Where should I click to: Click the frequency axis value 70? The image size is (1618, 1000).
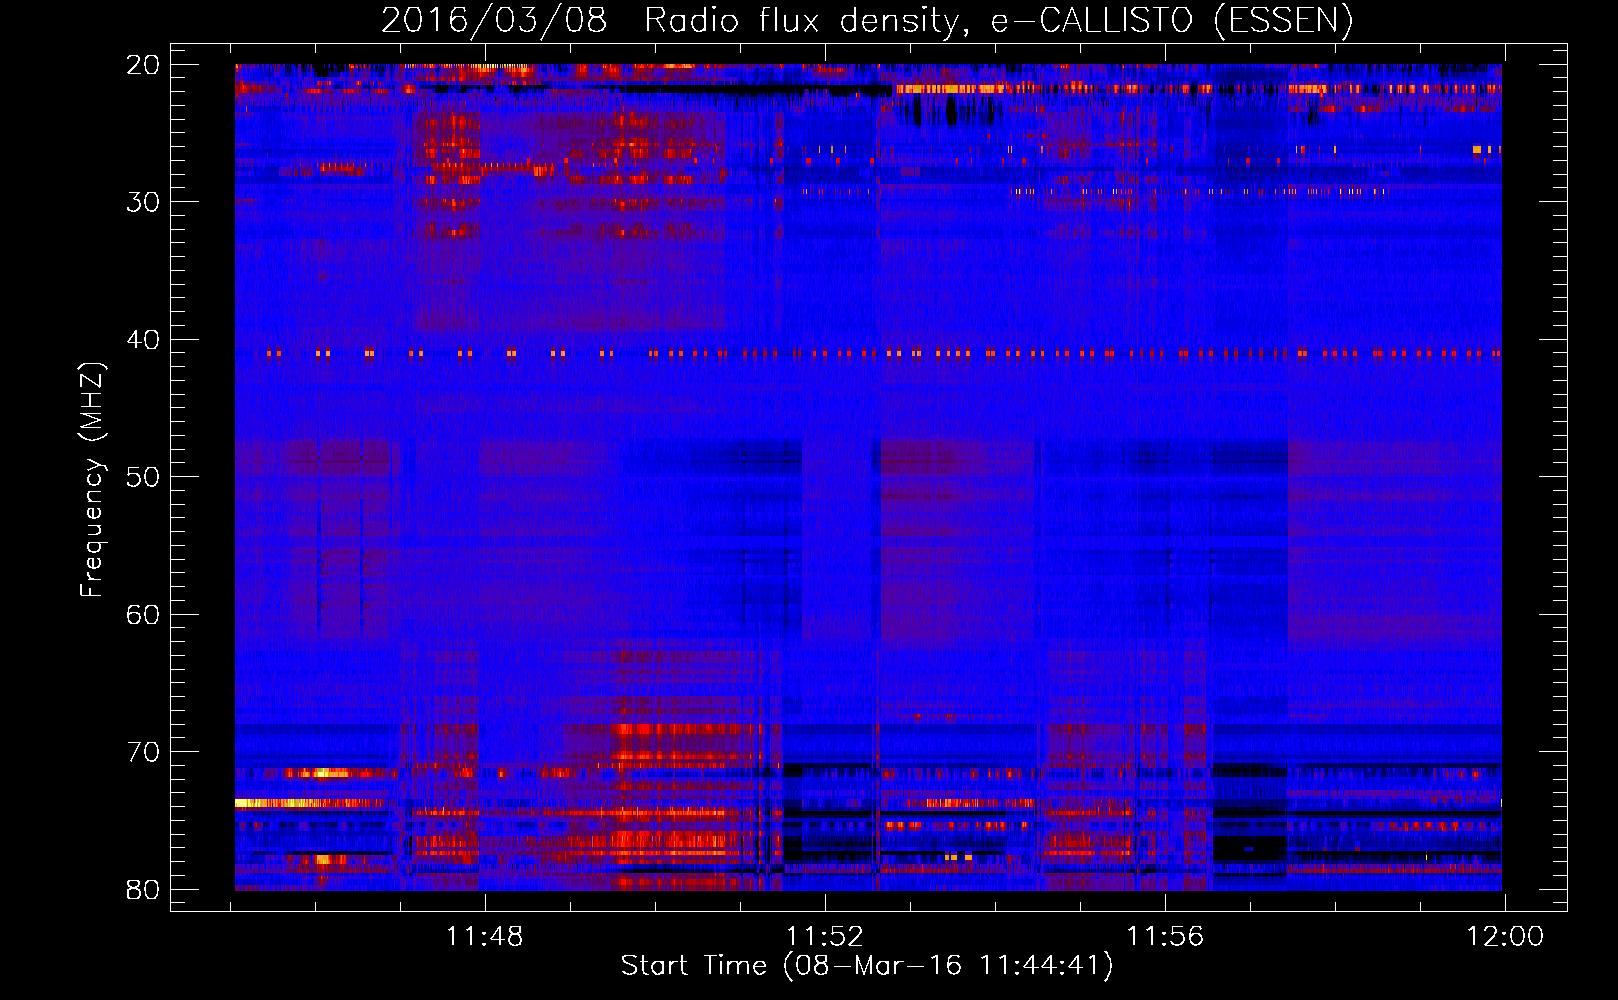(x=143, y=752)
